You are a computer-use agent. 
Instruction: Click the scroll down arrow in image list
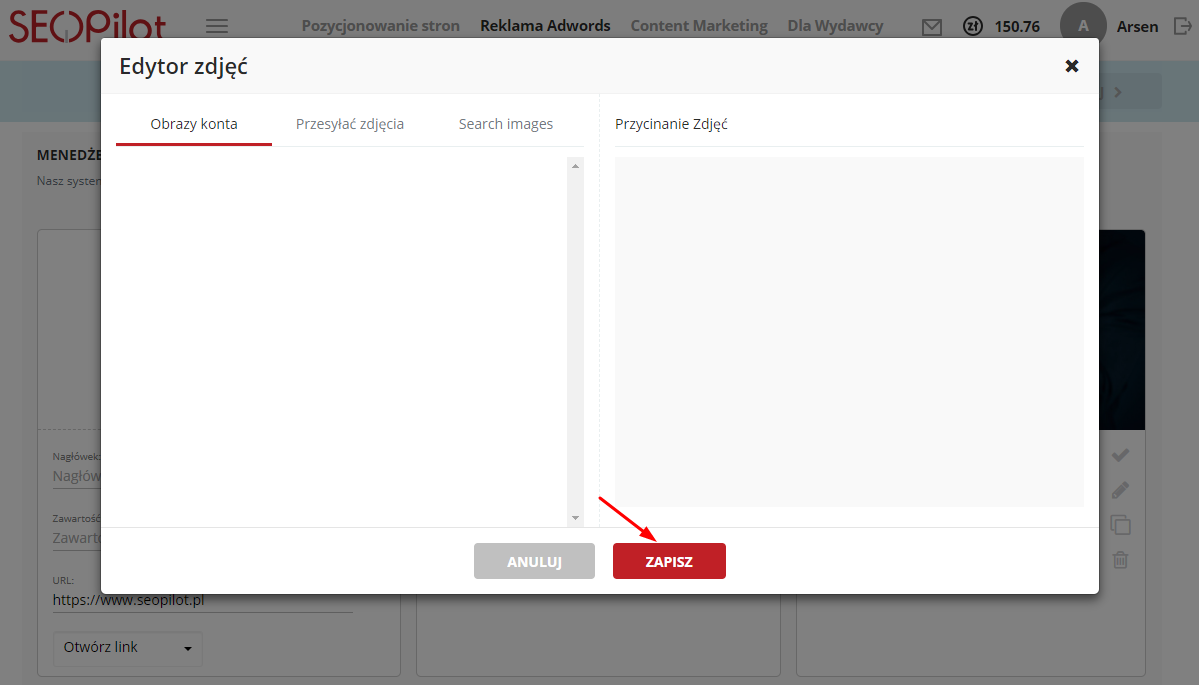575,518
